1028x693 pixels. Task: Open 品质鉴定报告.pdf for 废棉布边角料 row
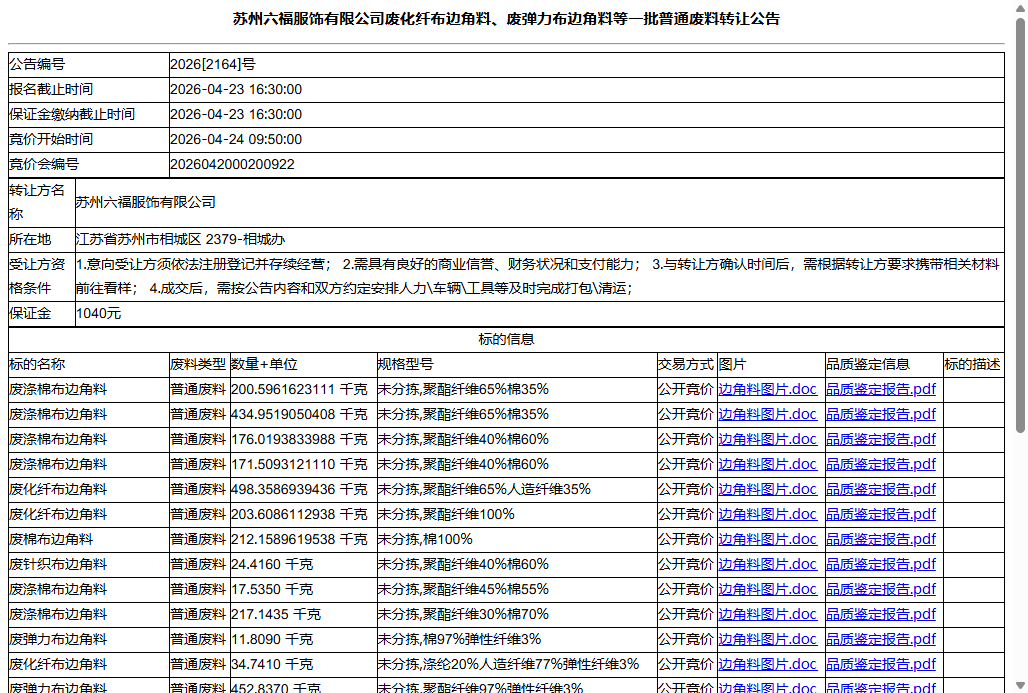coord(880,539)
